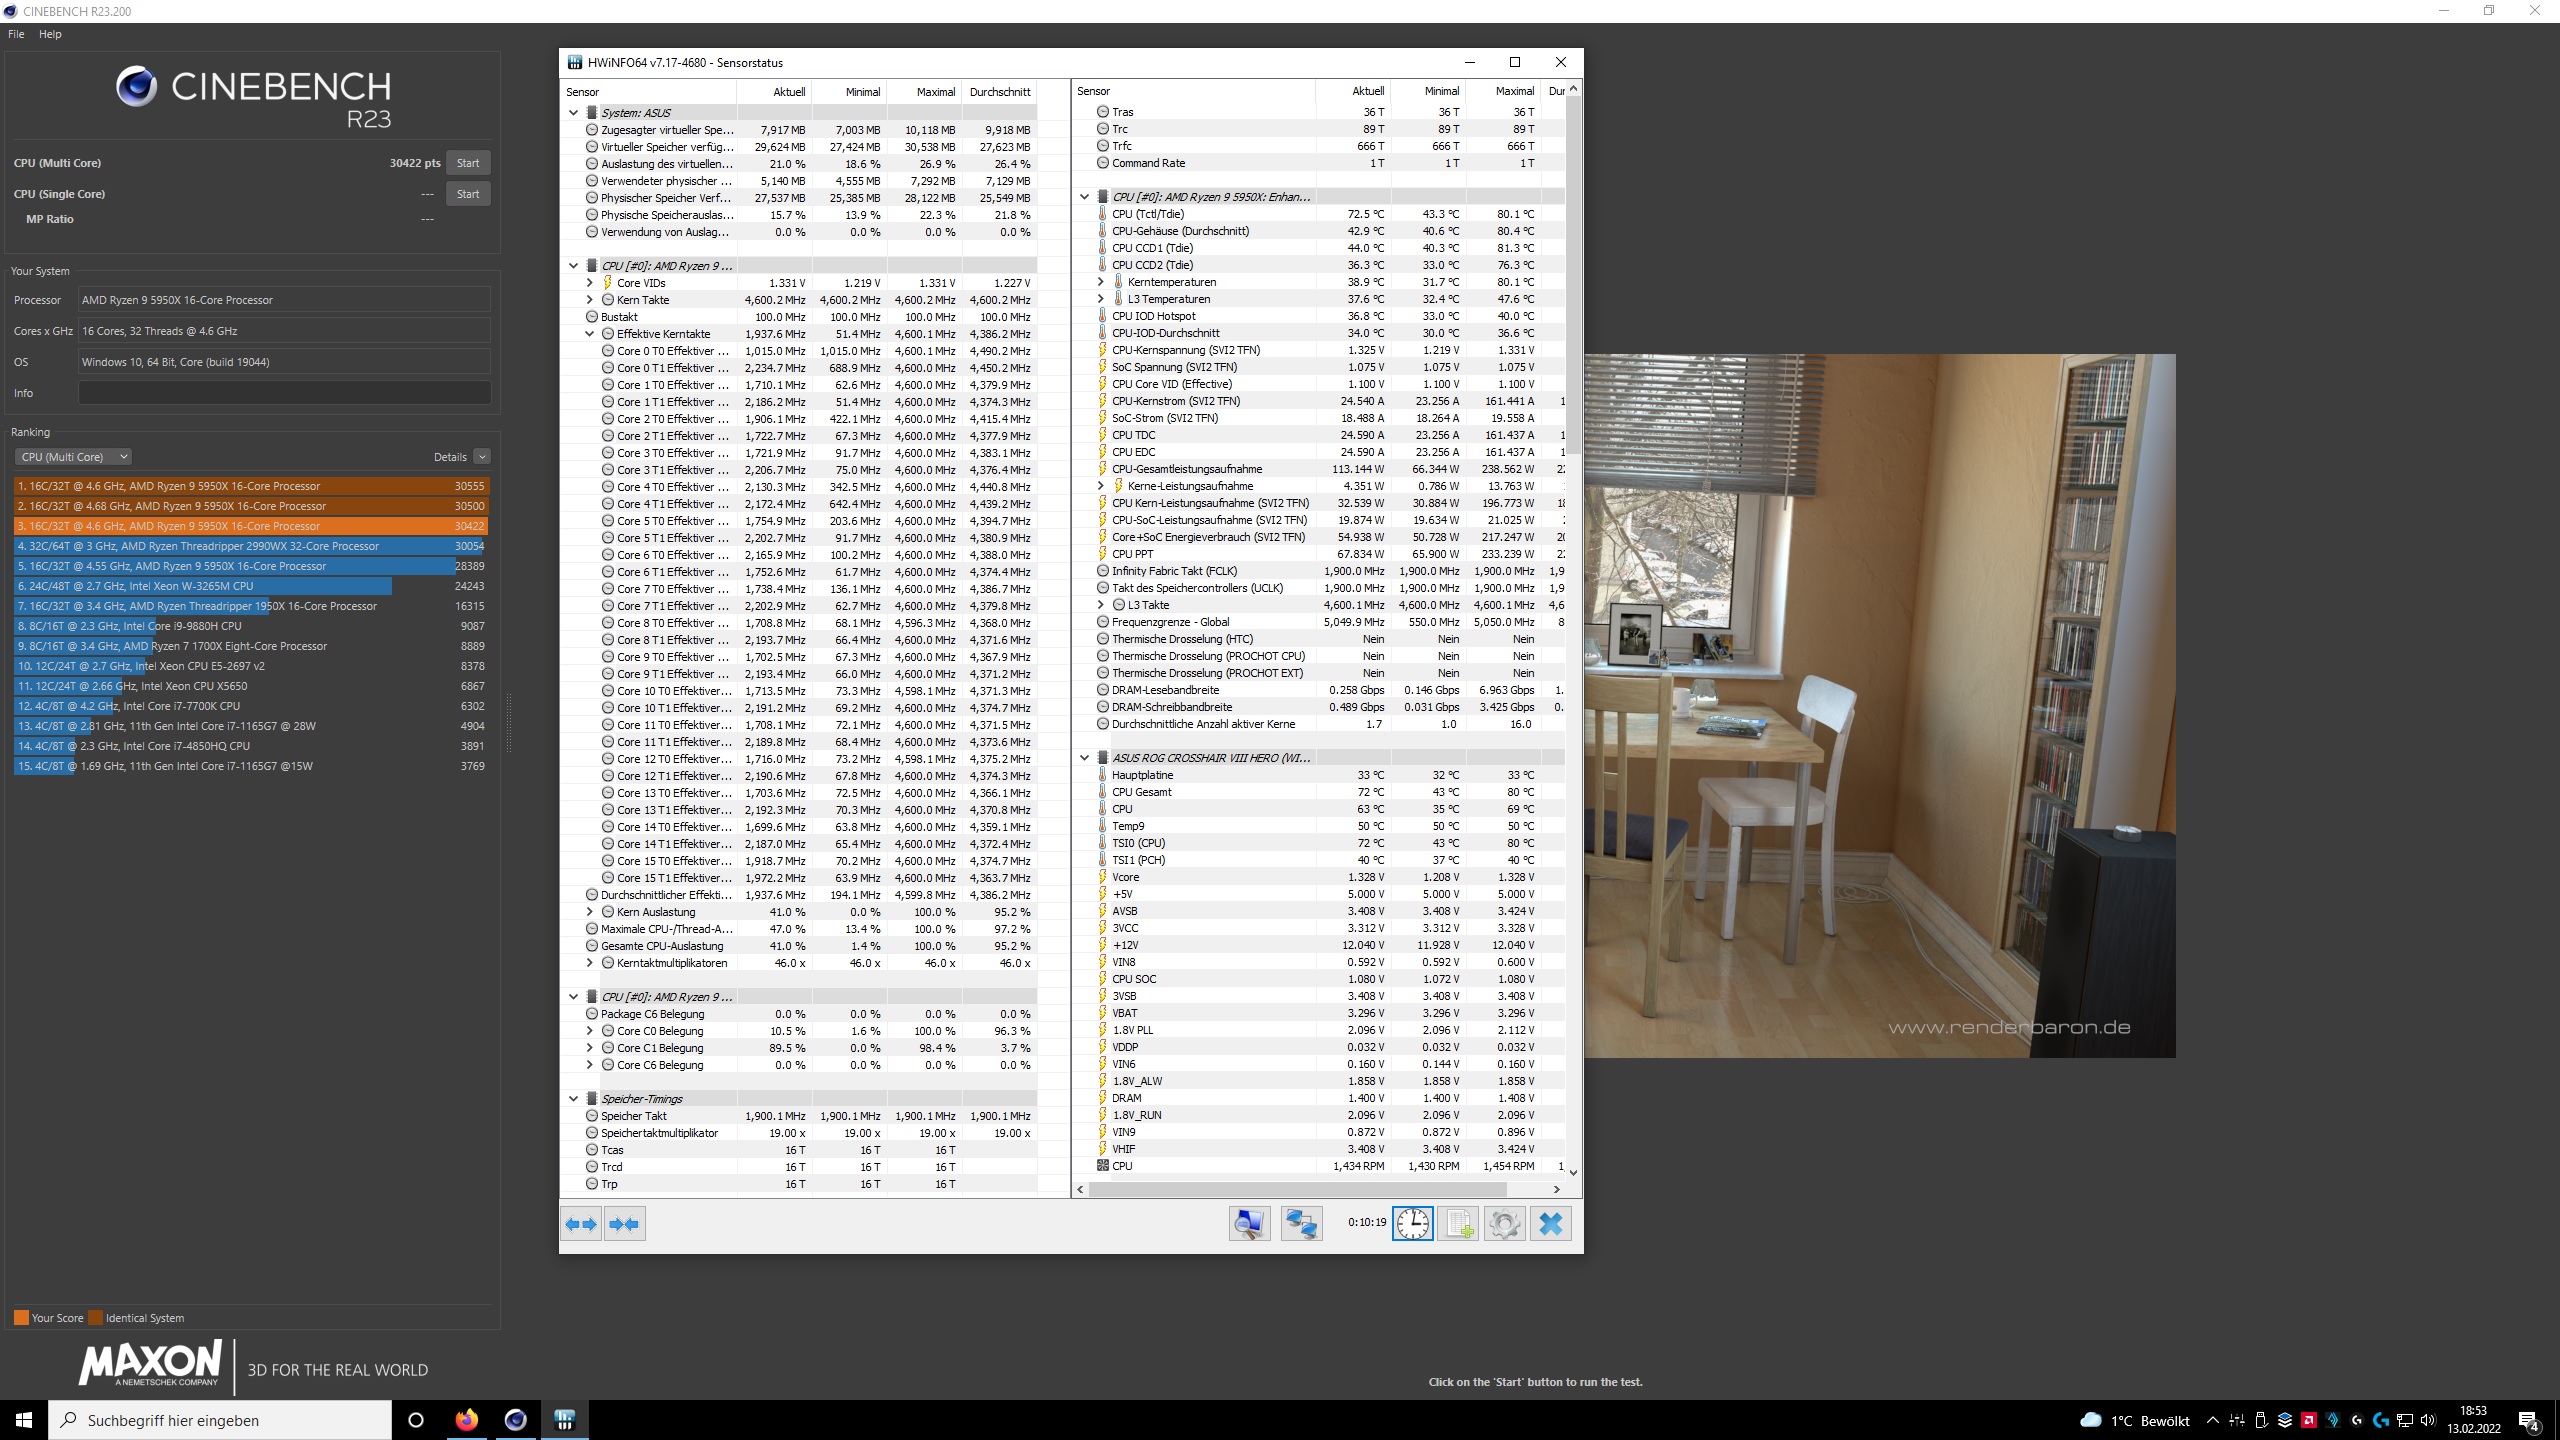Start logging with the sheet-plus icon

[1458, 1223]
